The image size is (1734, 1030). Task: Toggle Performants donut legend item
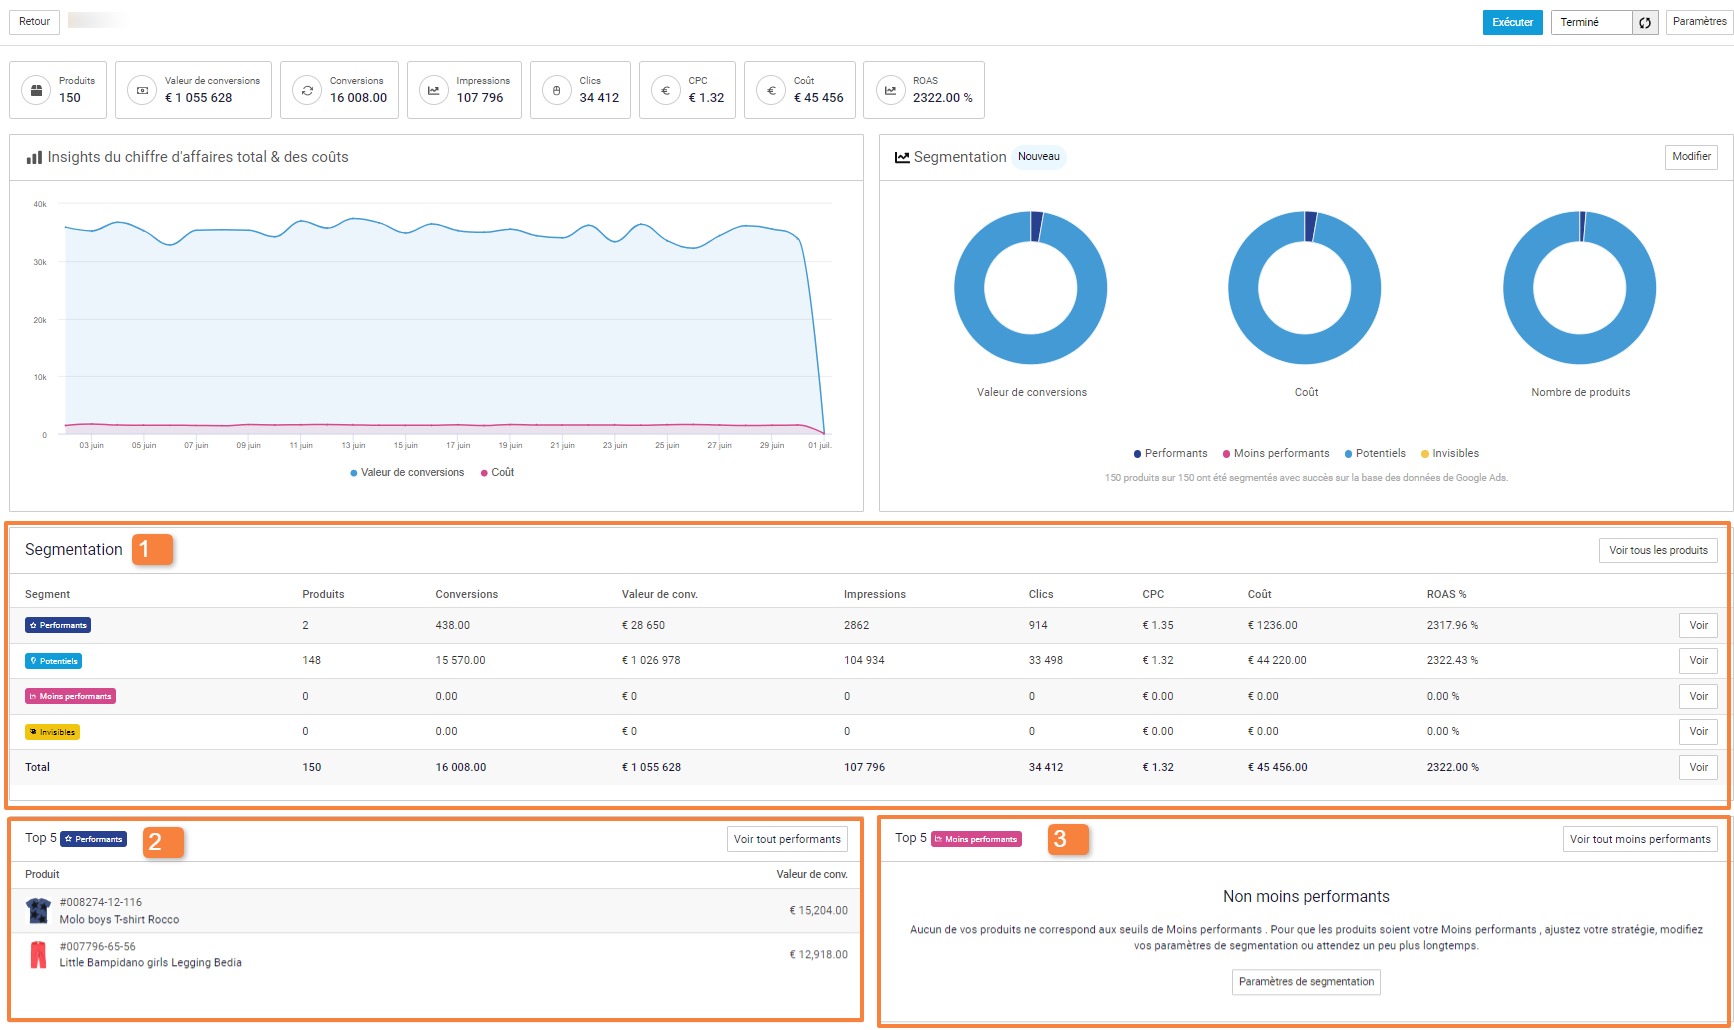(x=1170, y=453)
